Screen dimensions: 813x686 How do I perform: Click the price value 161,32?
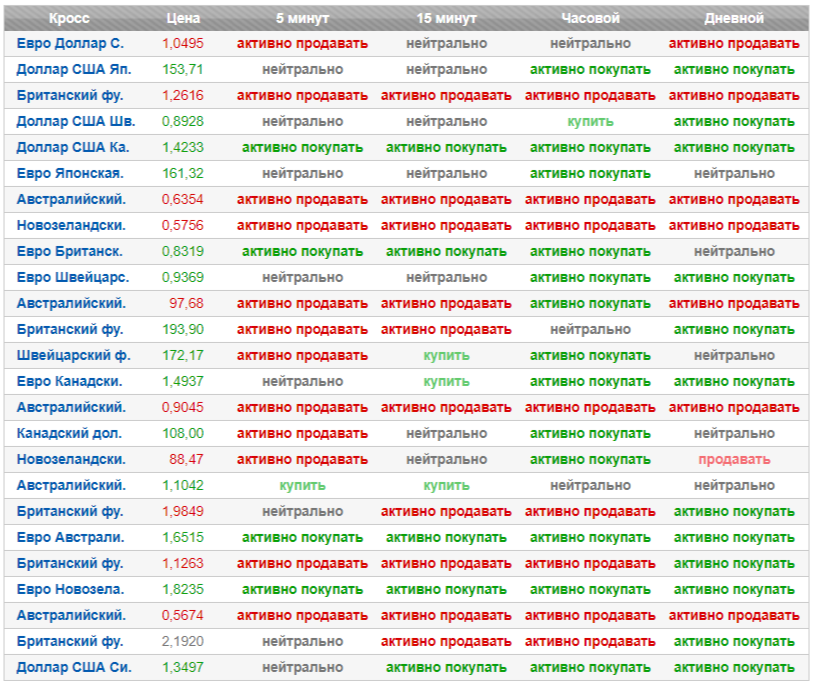tap(183, 173)
